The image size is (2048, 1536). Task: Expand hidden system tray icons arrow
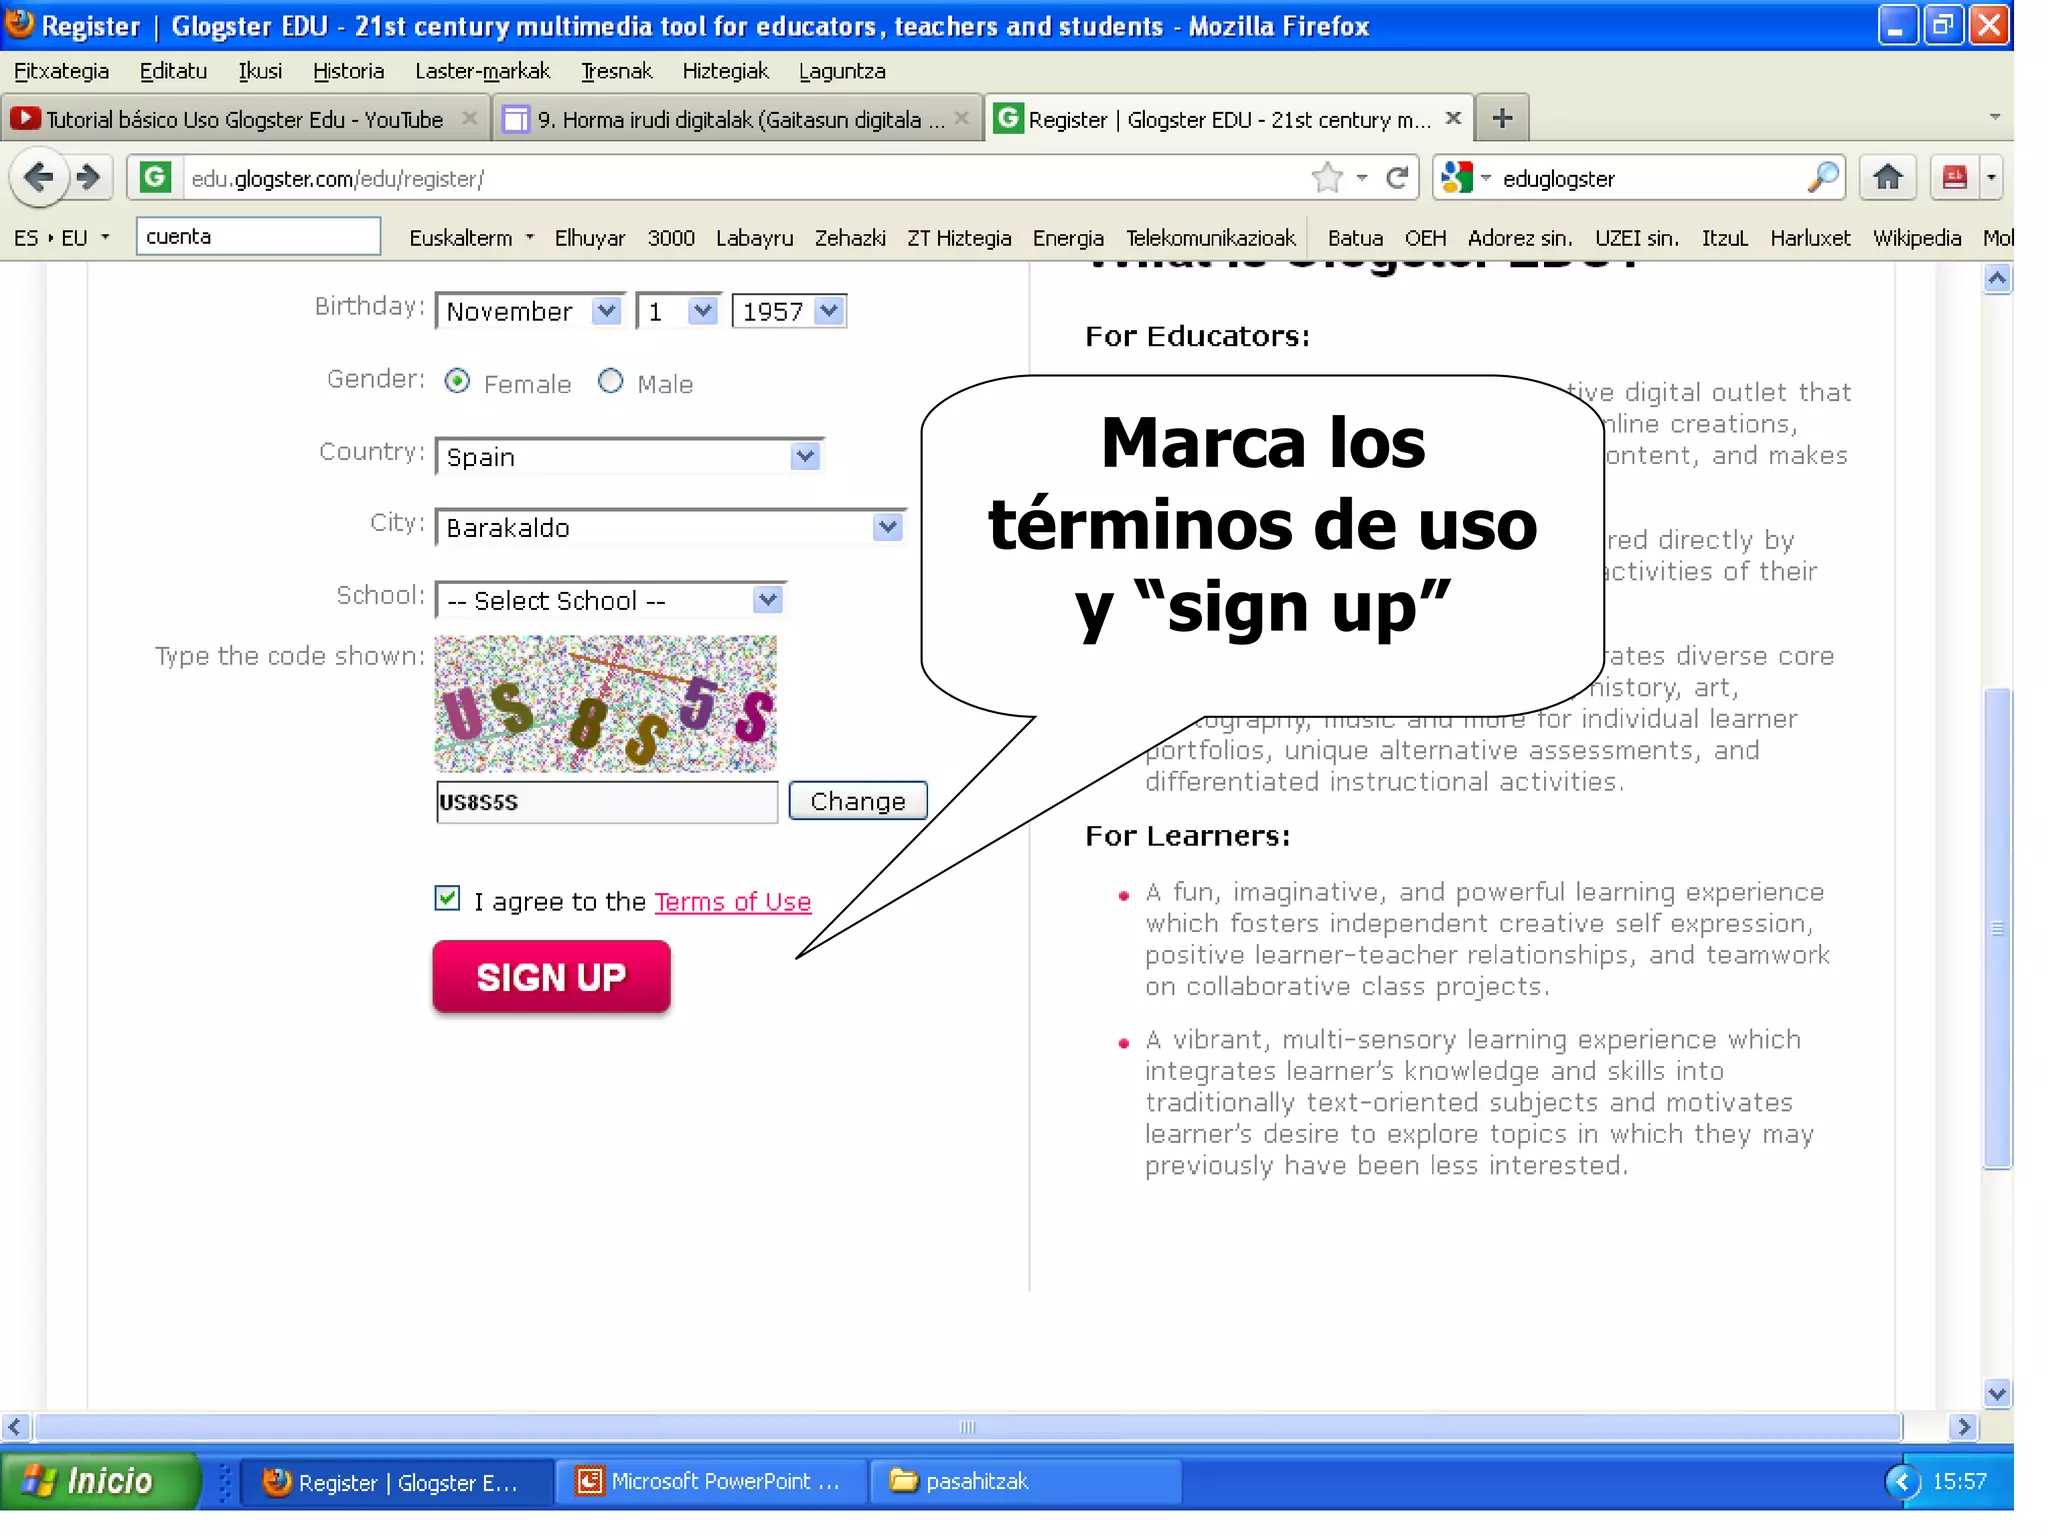tap(1901, 1481)
